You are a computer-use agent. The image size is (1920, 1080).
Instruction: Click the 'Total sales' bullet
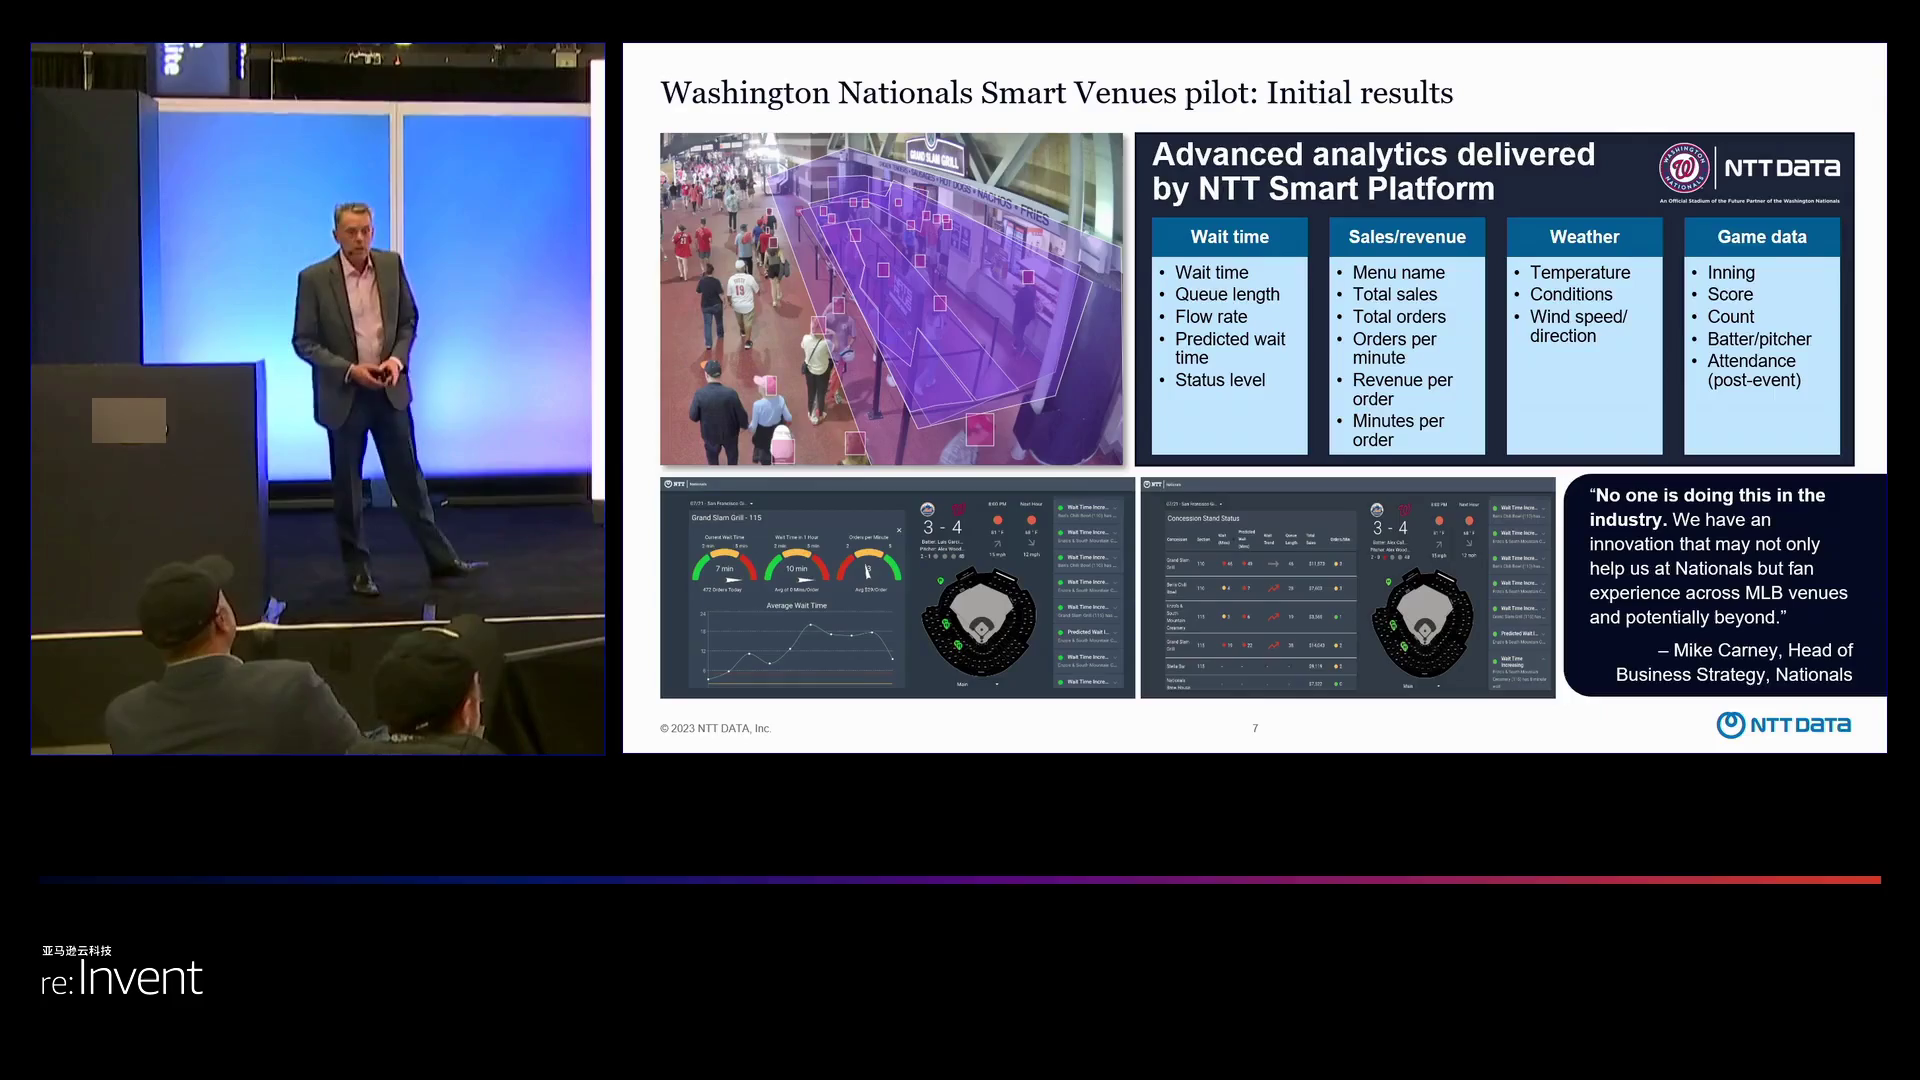tap(1394, 294)
